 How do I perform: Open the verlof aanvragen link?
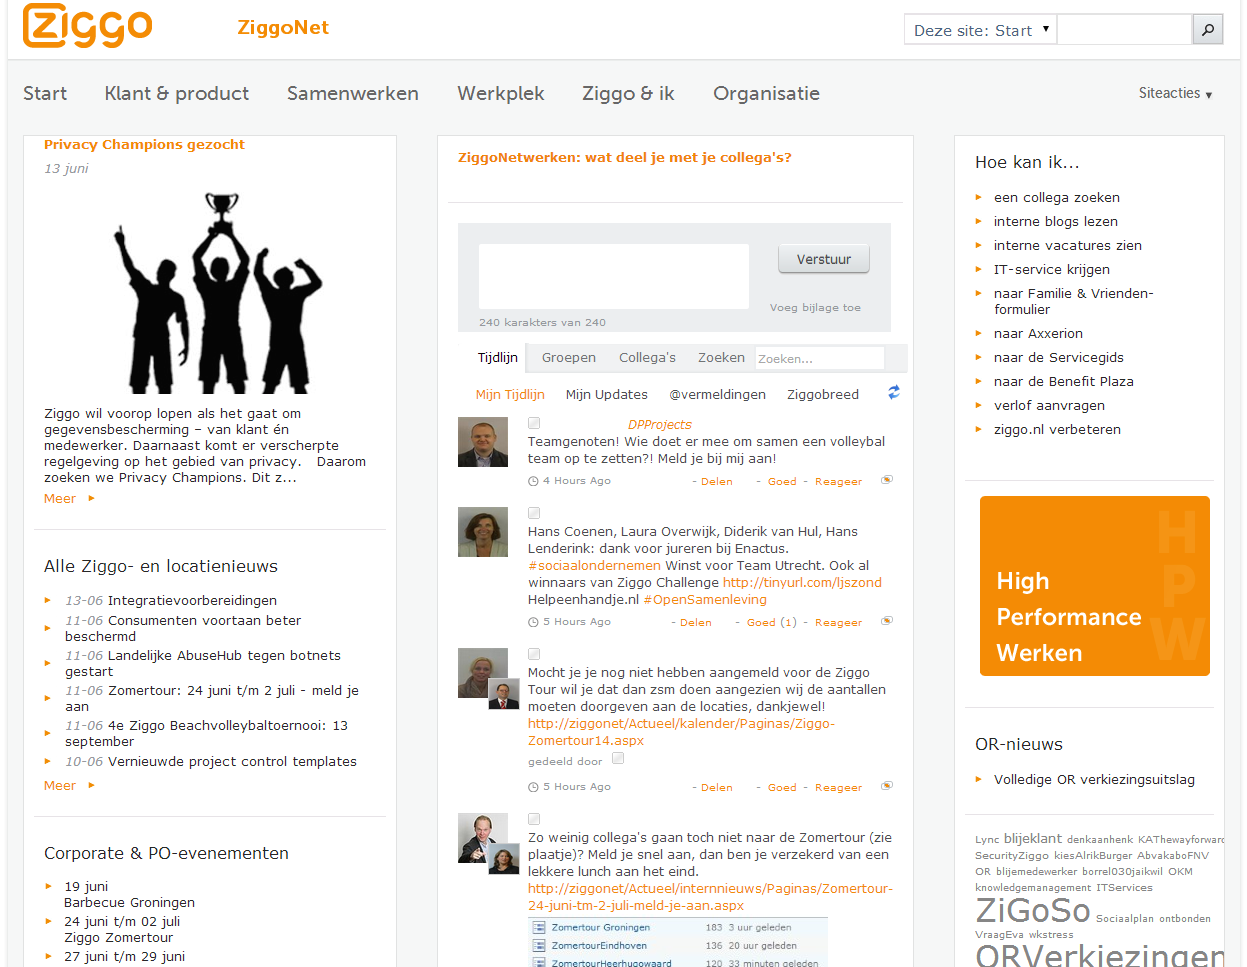coord(1049,405)
